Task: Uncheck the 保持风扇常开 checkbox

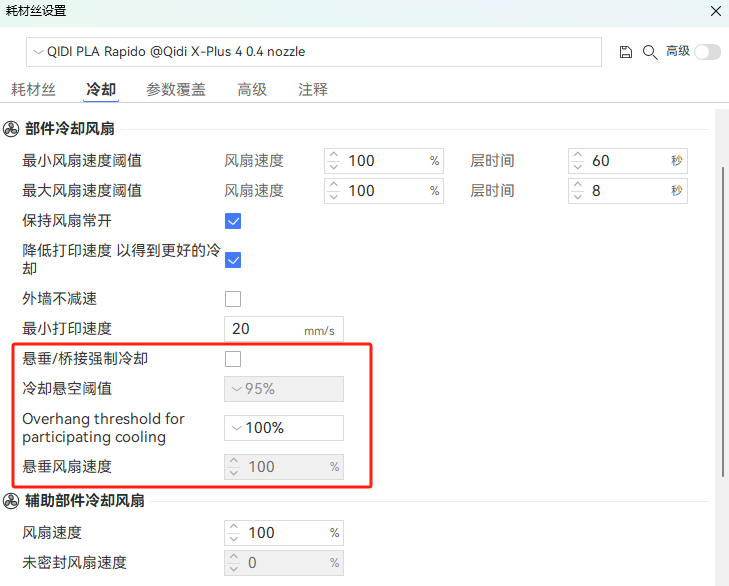Action: click(233, 221)
